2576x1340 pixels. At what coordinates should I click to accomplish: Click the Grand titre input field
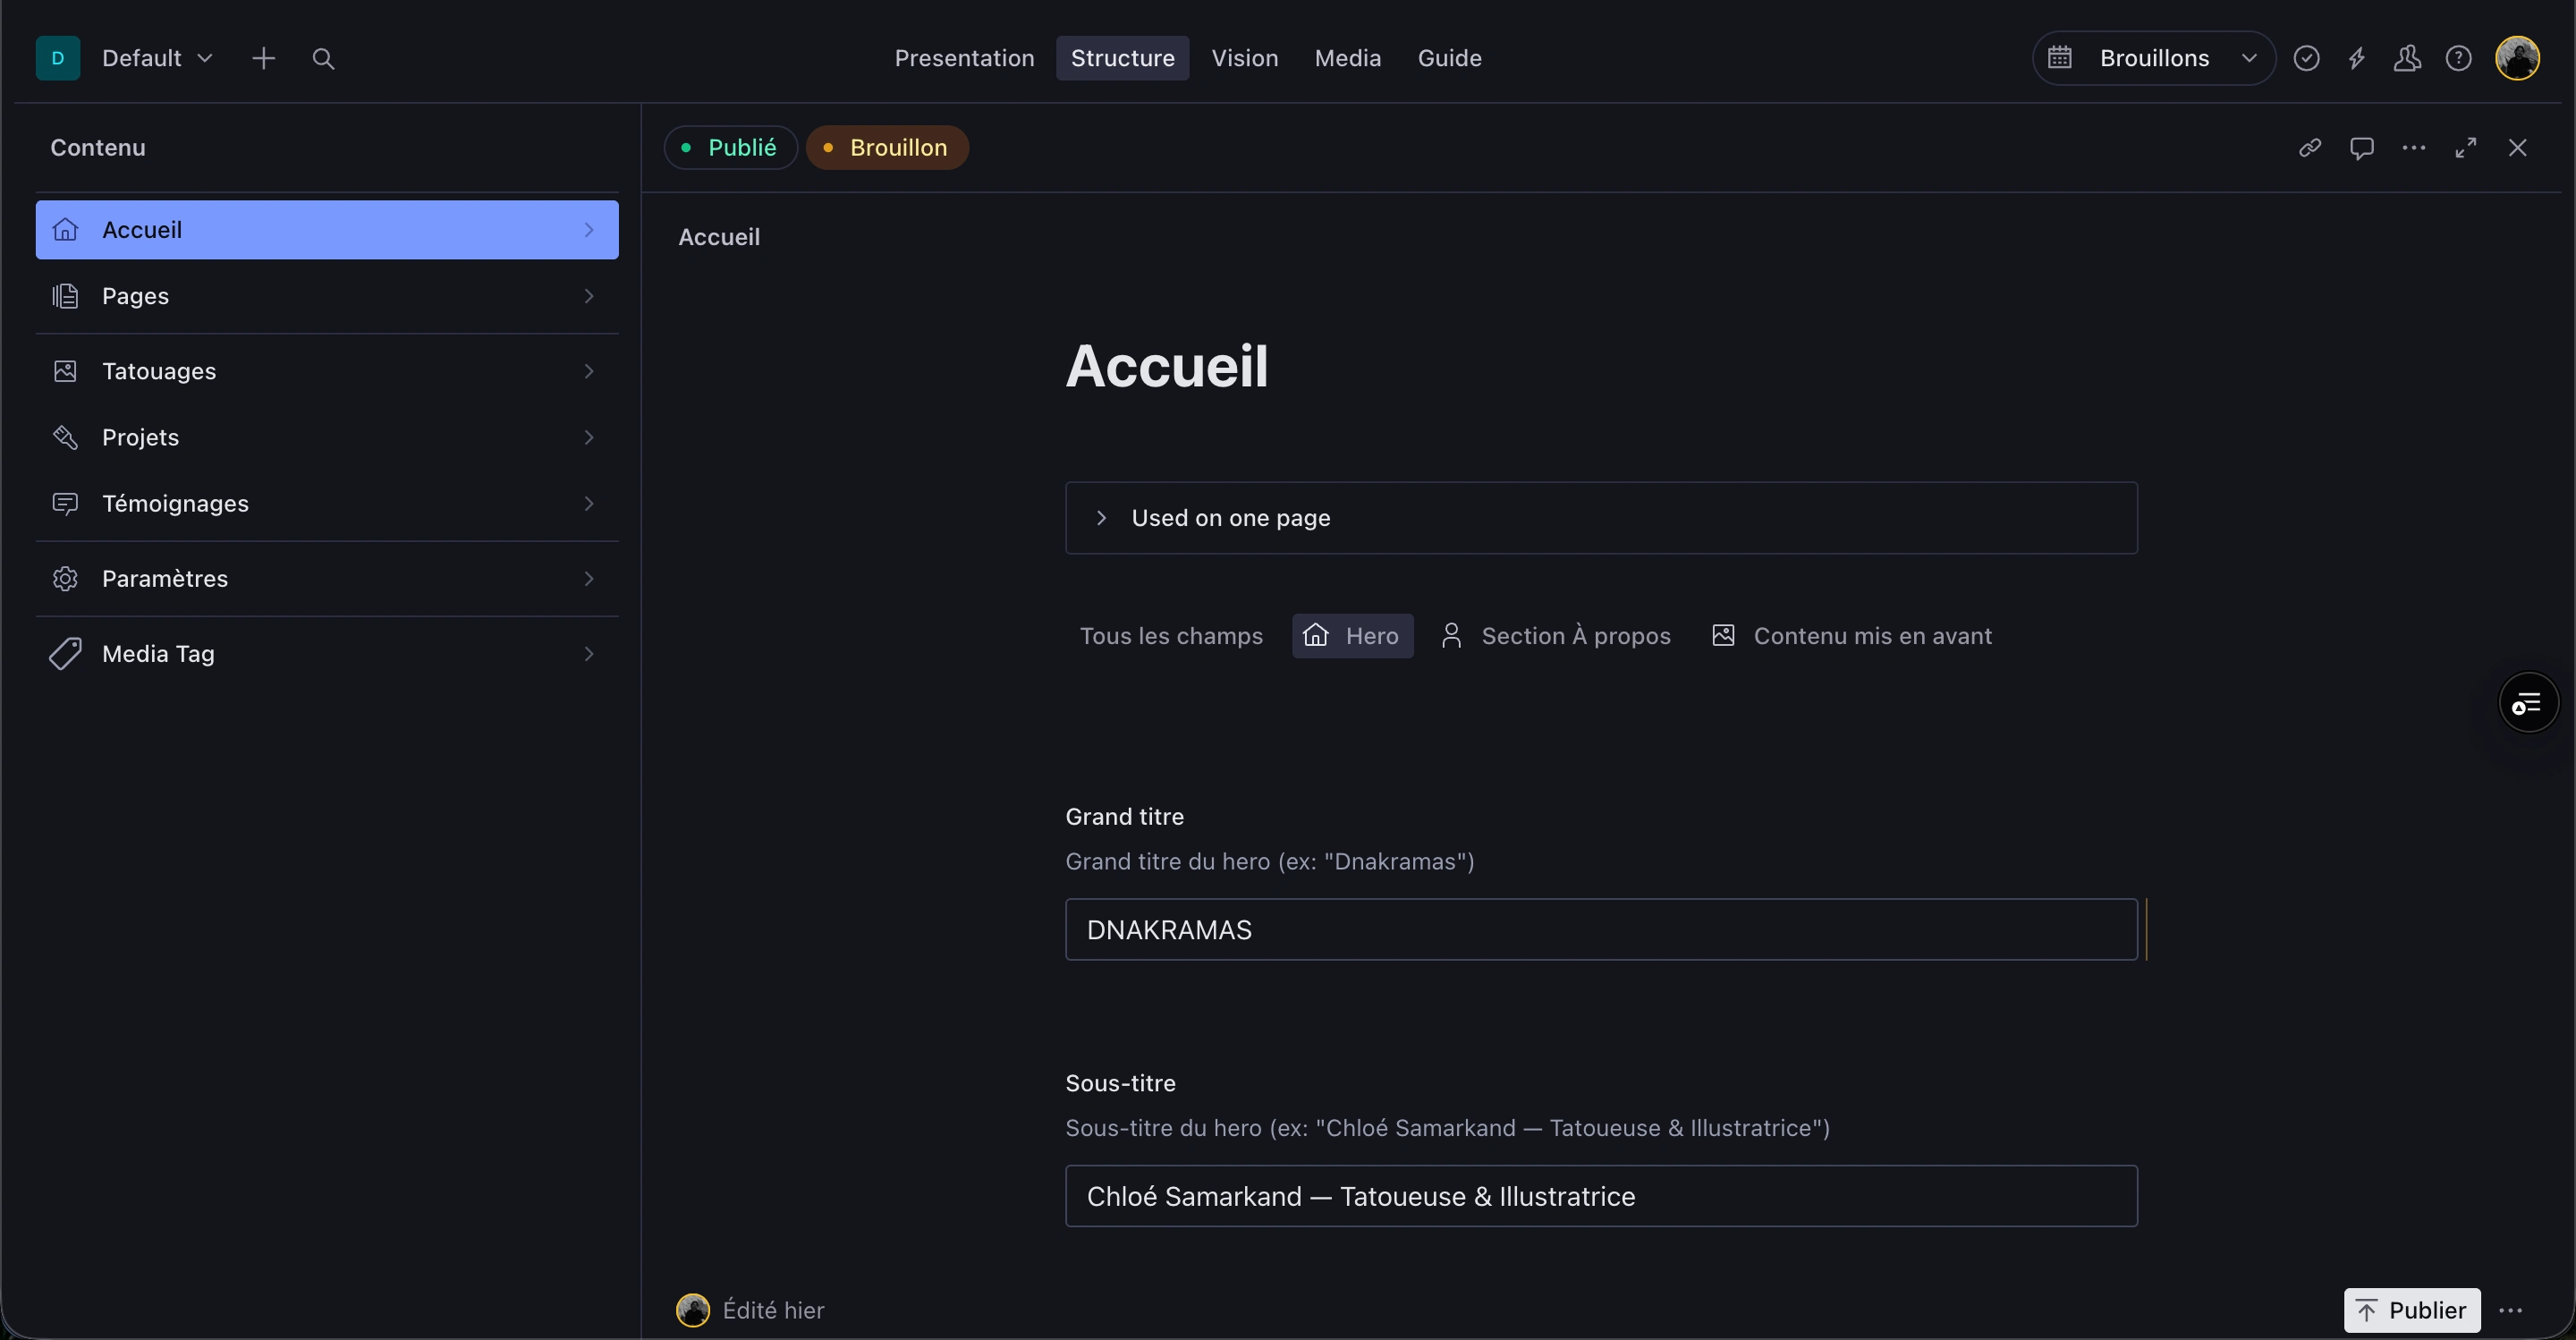pyautogui.click(x=1600, y=930)
